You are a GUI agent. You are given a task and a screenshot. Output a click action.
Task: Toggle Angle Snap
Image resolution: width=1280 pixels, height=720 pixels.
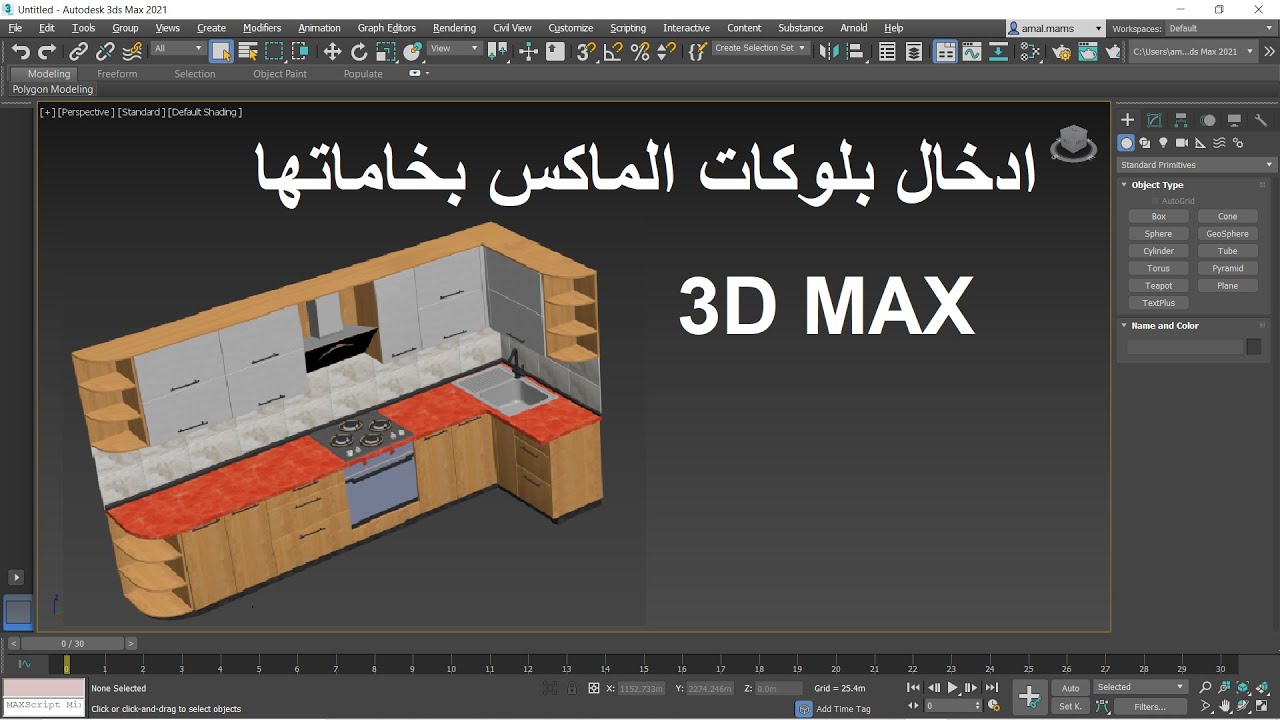(614, 52)
